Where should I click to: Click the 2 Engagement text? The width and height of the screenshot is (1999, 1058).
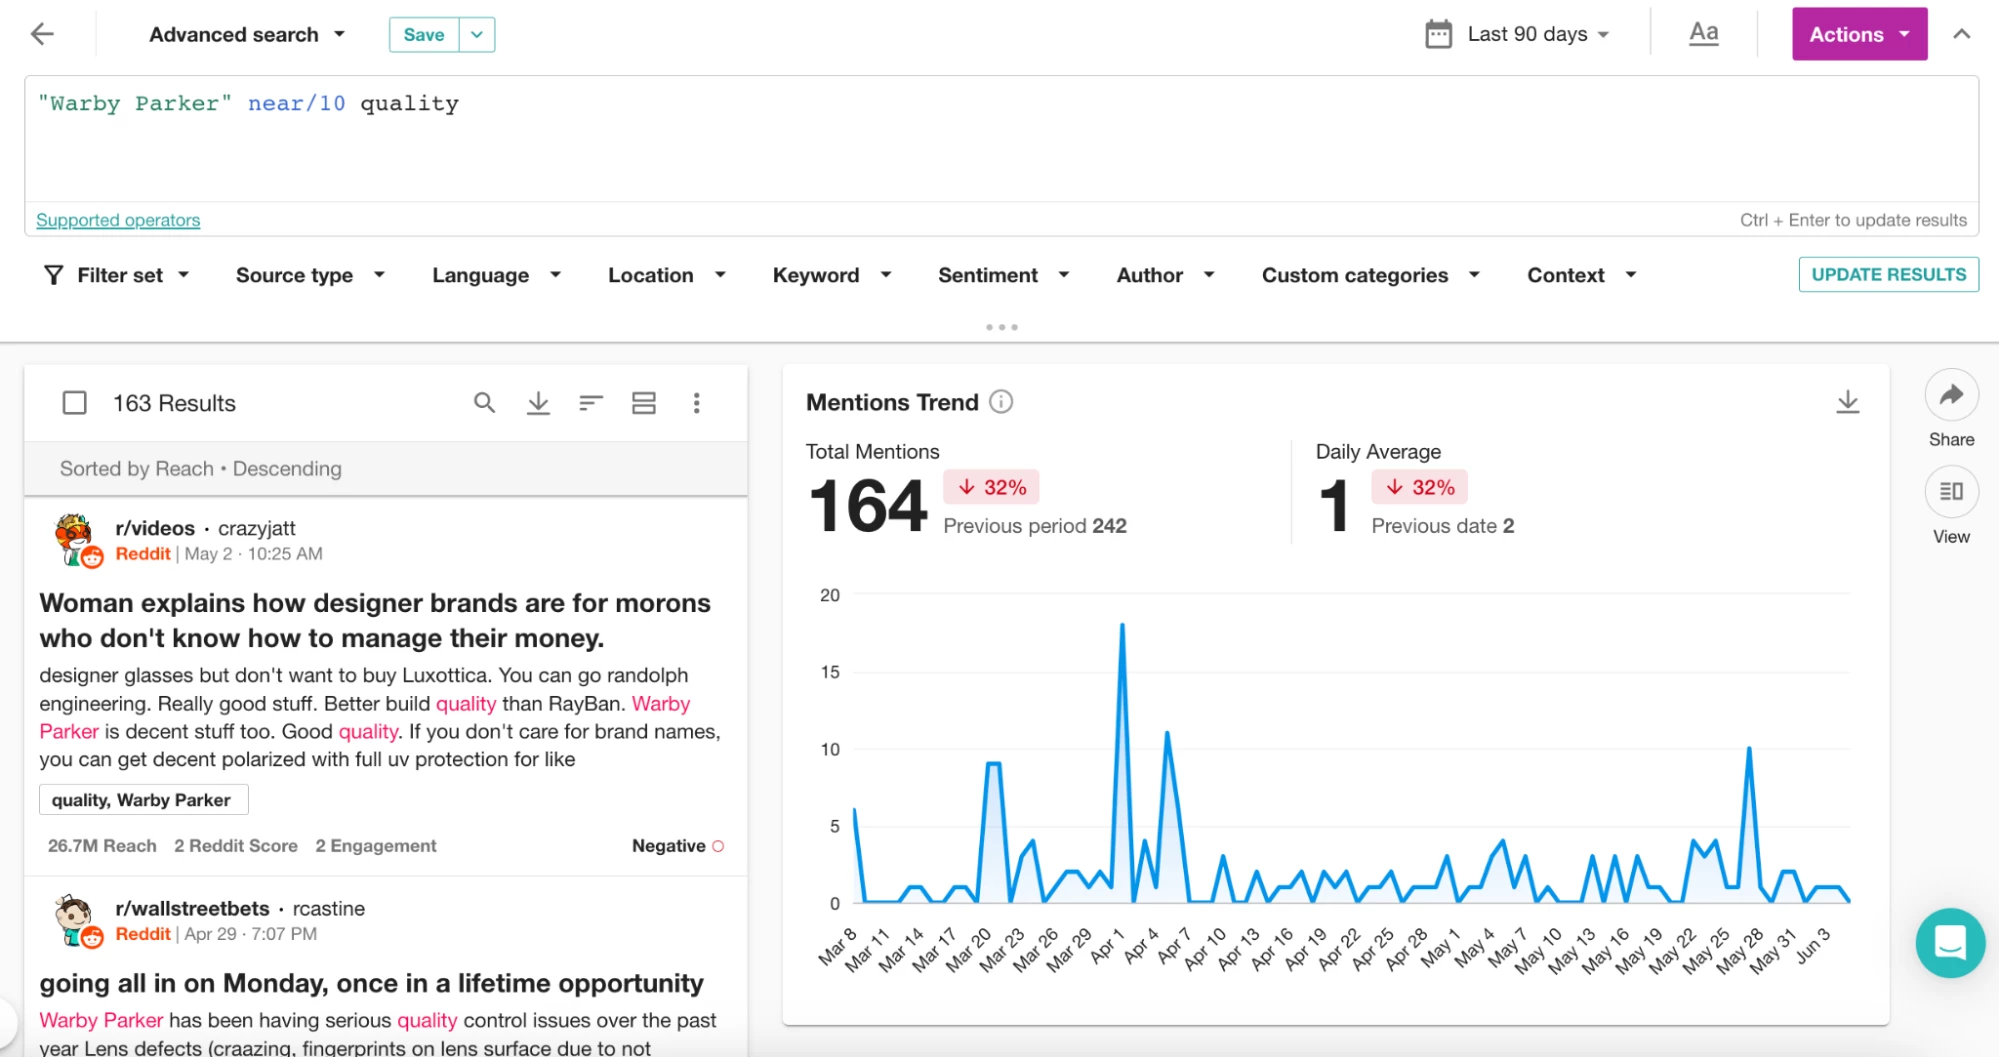point(376,846)
